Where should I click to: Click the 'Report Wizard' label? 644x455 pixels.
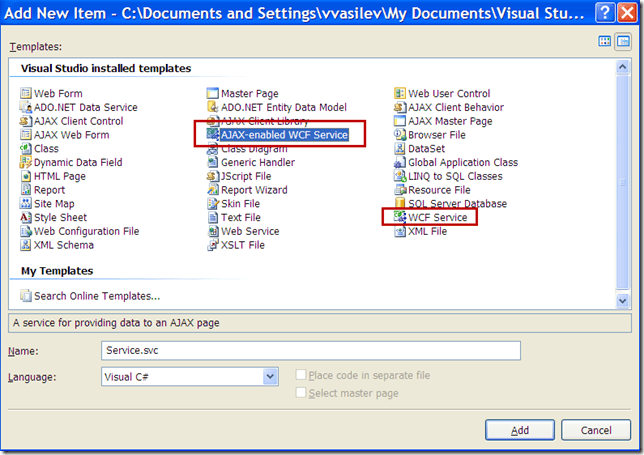click(x=254, y=190)
